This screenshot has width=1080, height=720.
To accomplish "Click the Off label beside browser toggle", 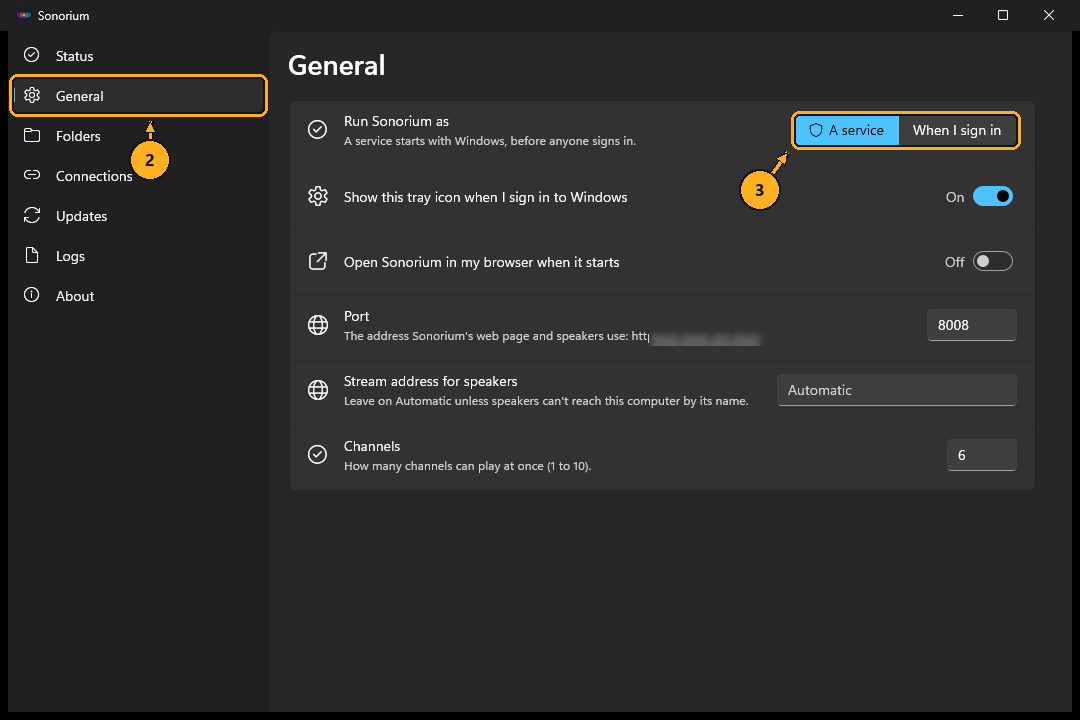I will [x=955, y=262].
